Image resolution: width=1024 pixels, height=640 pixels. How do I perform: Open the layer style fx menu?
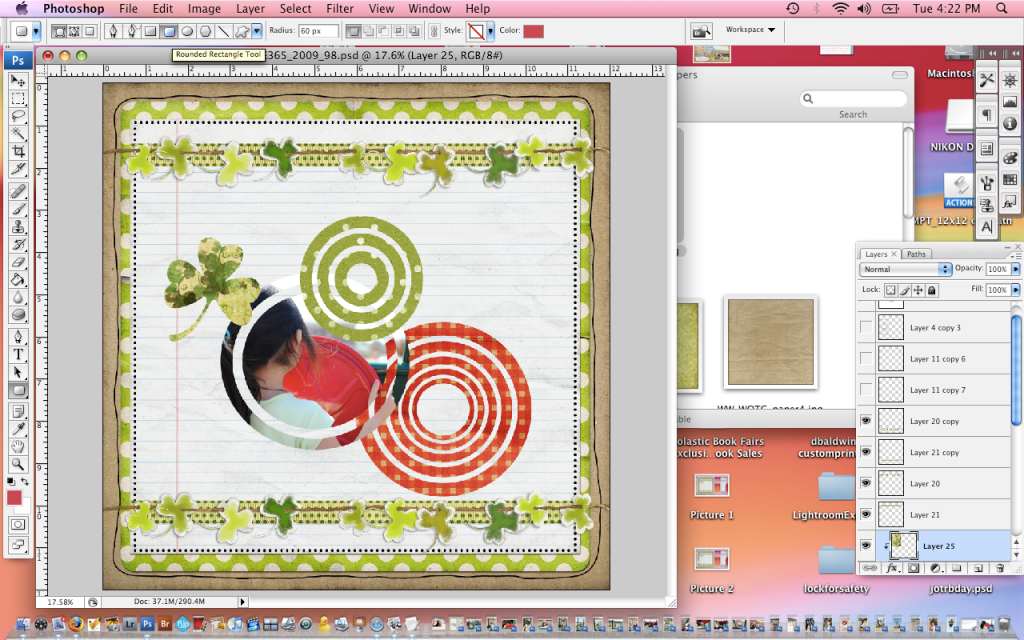click(889, 568)
